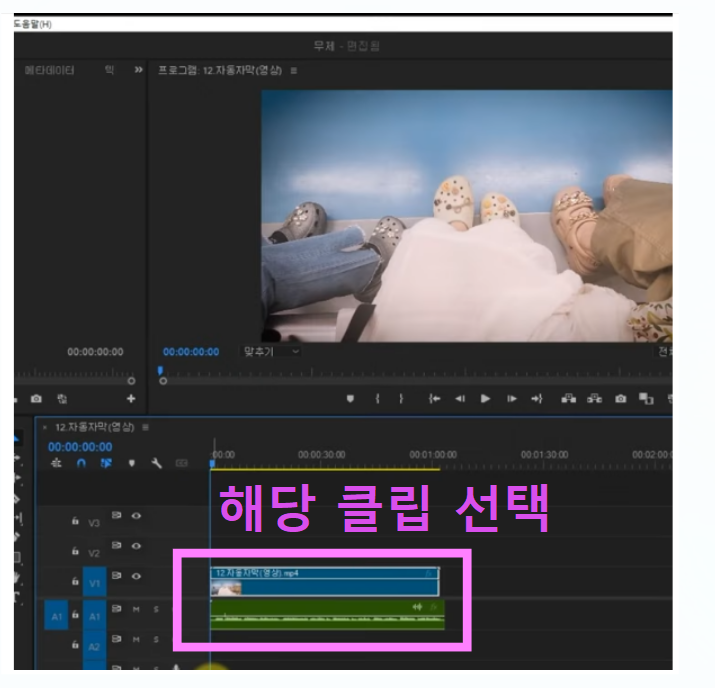Toggle sync lock for A1

[117, 609]
